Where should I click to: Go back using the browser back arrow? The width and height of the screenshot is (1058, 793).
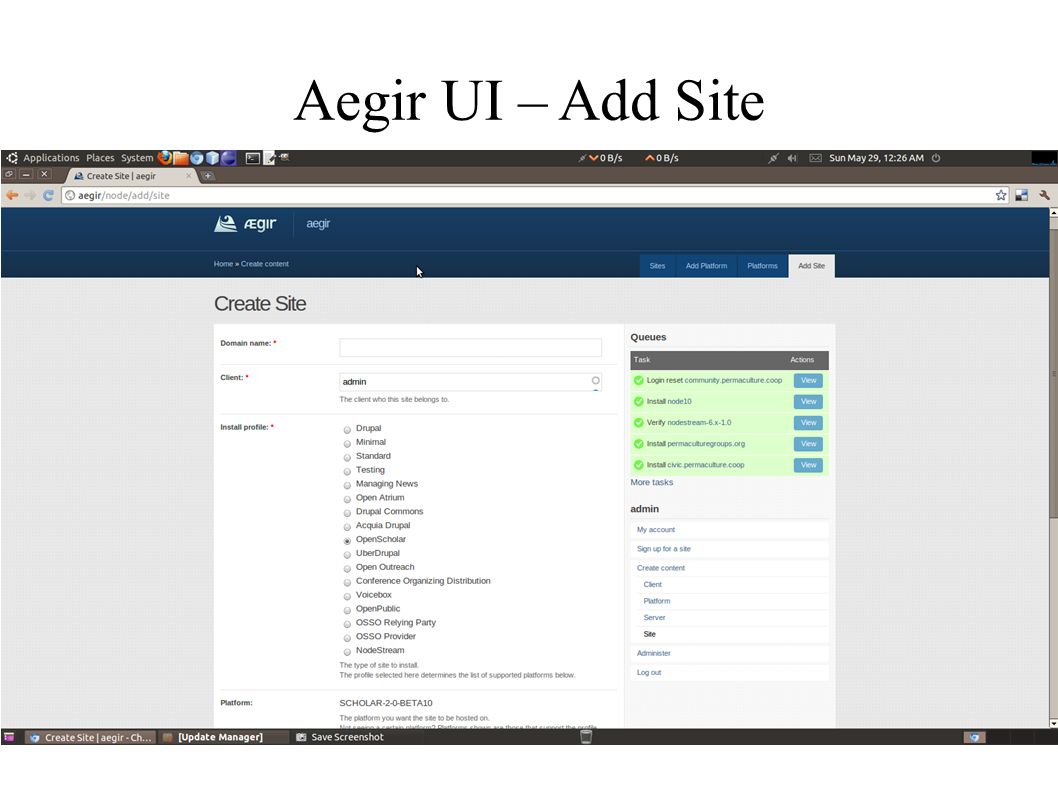(x=12, y=195)
